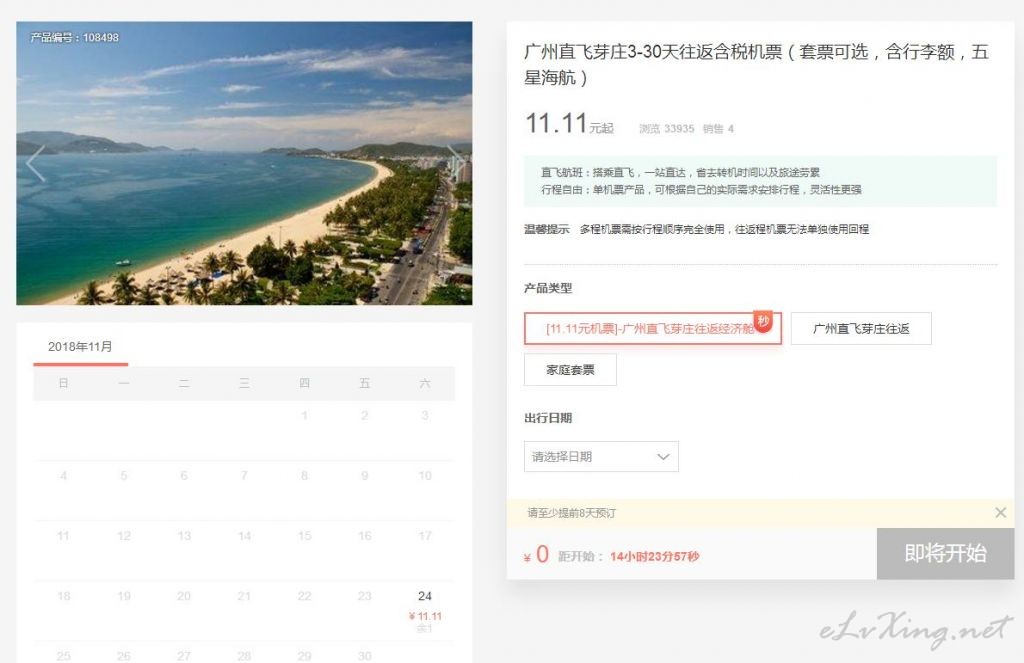Select the 家庭套票 product type

[570, 370]
